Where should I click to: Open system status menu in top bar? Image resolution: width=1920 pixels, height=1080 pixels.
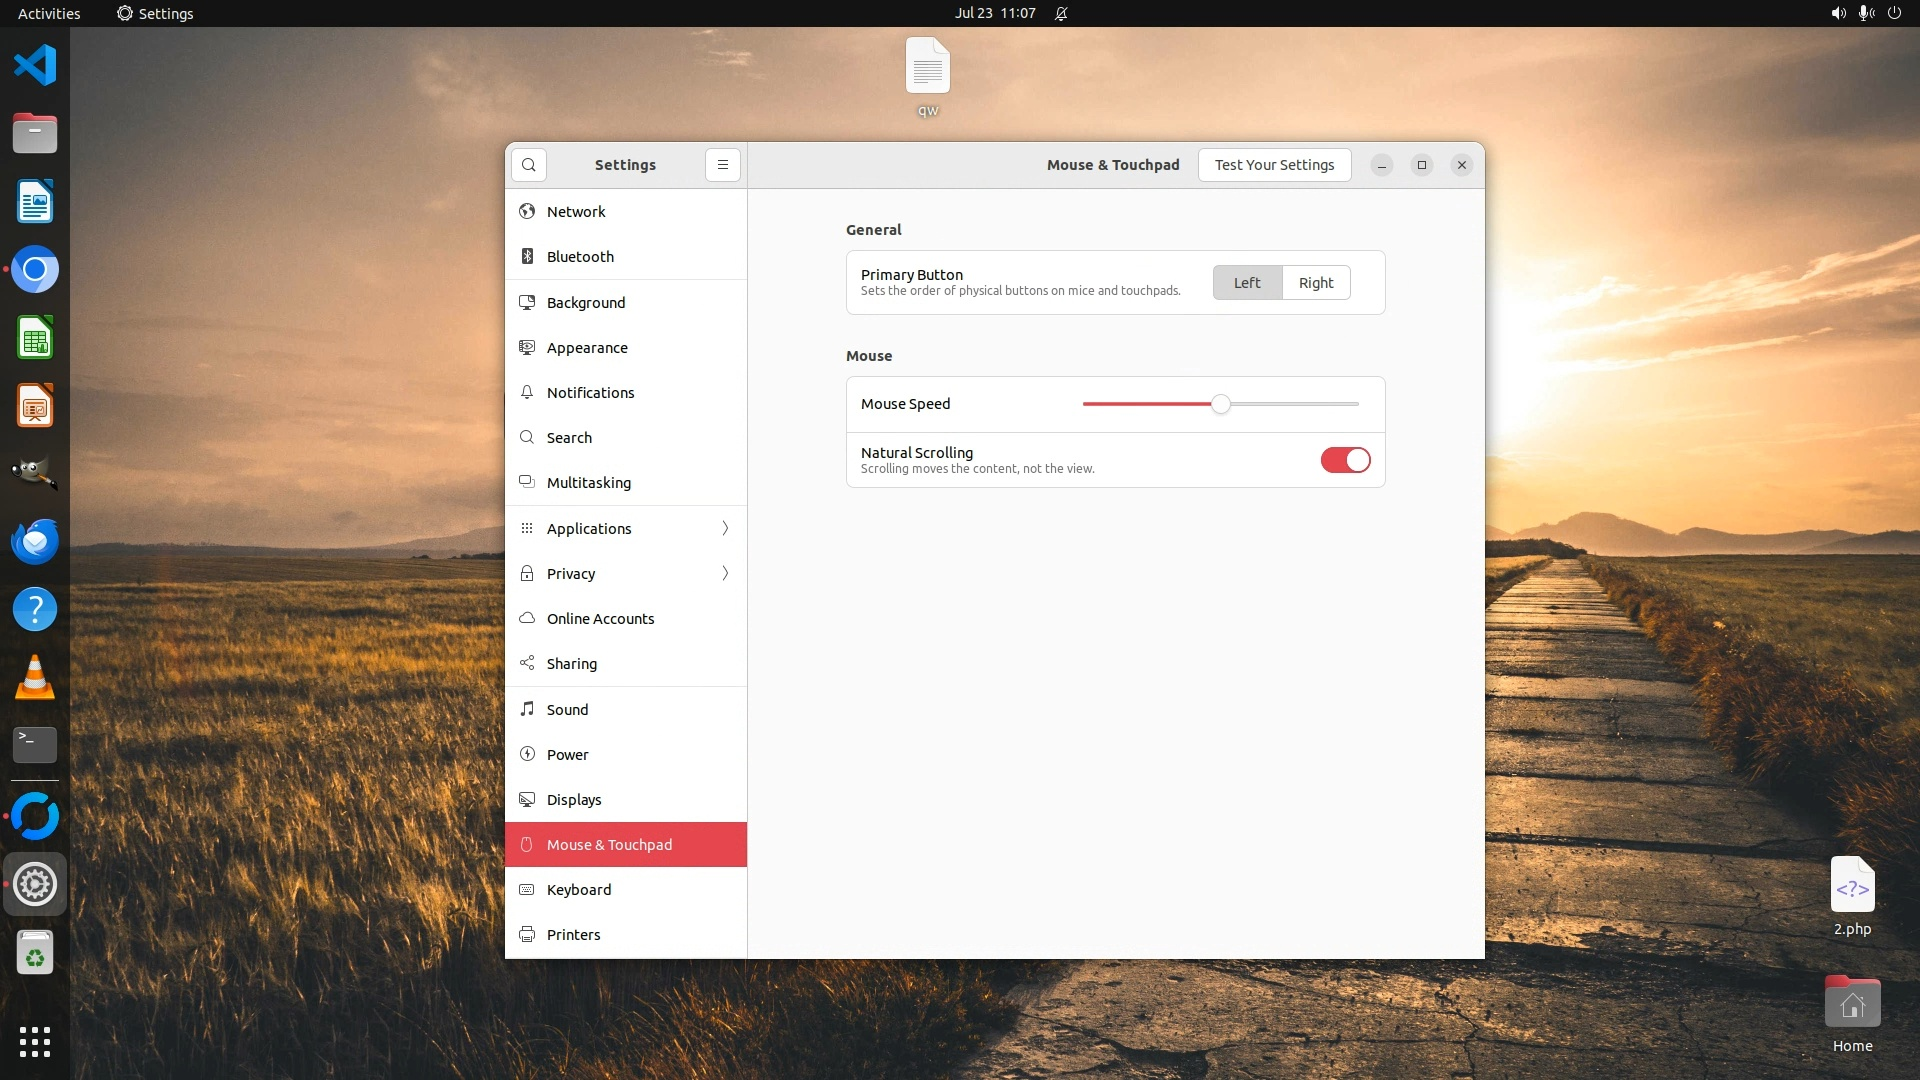tap(1865, 13)
